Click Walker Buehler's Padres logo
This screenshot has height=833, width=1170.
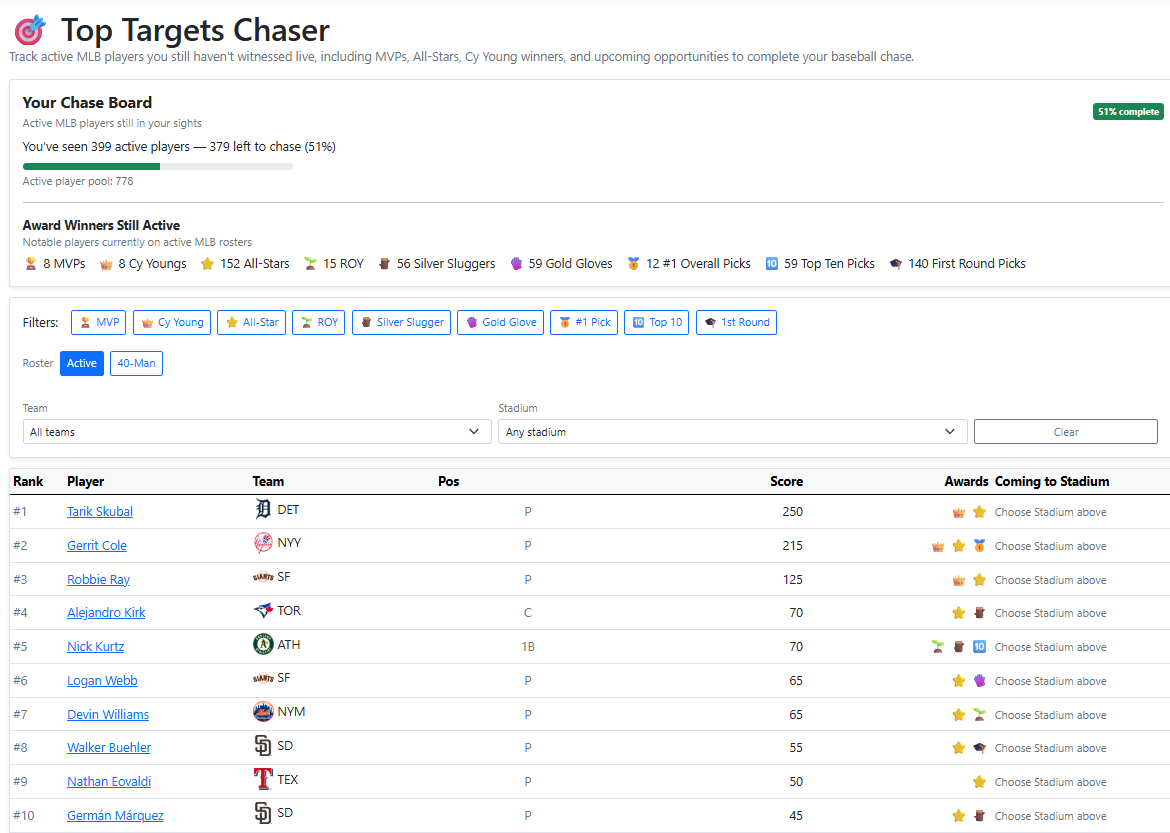263,746
